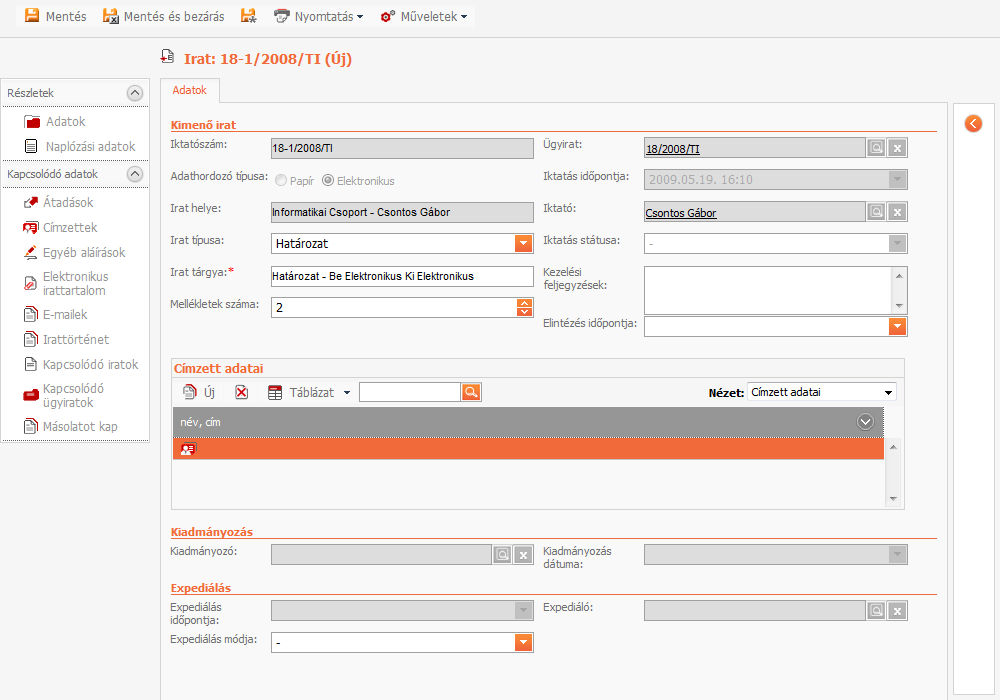Screen dimensions: 1000x700
Task: Click the lookup icon for Ügyirat
Action: 876,148
